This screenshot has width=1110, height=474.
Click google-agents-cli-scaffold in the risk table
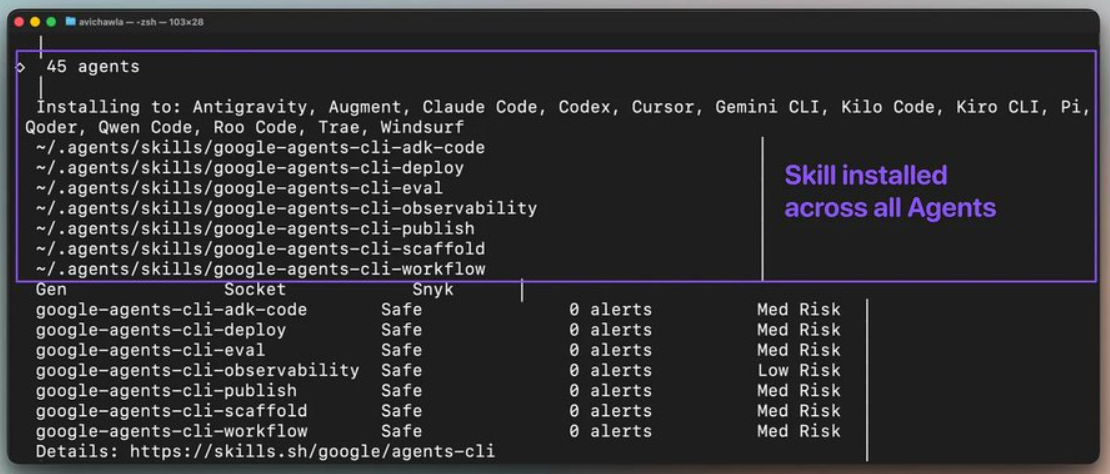pos(171,410)
